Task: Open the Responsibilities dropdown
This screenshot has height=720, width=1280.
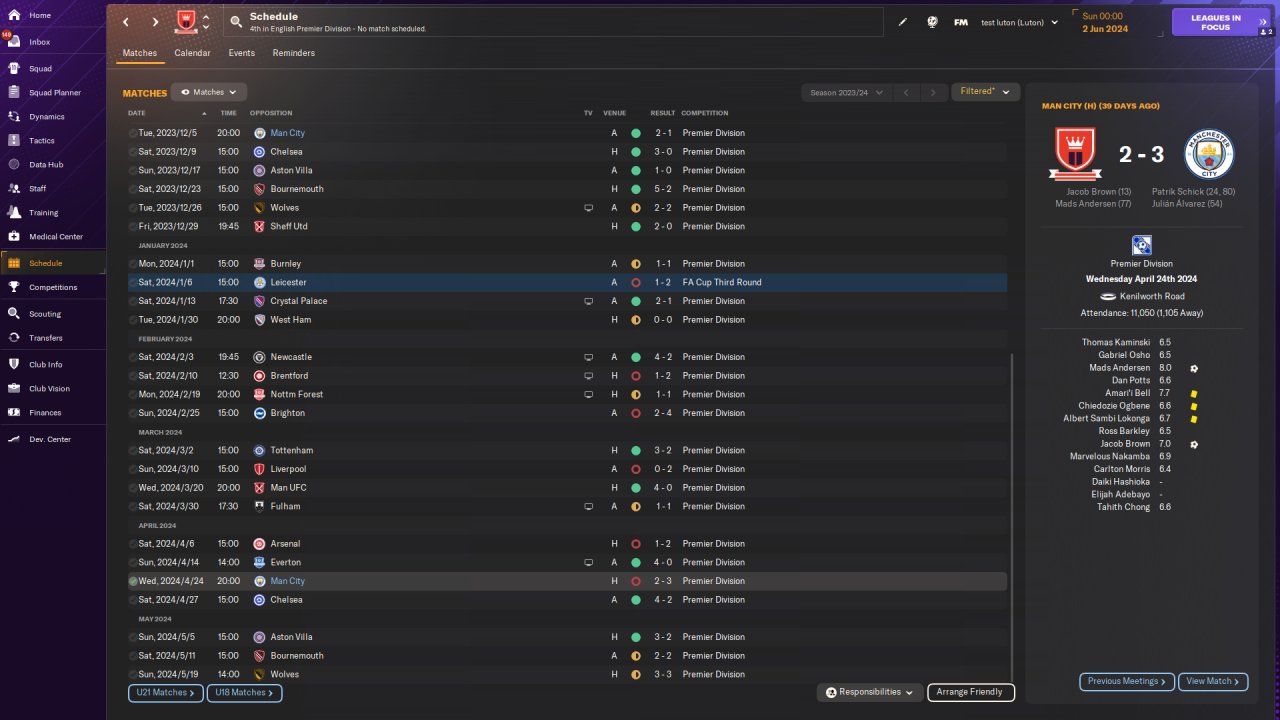Action: [x=869, y=692]
